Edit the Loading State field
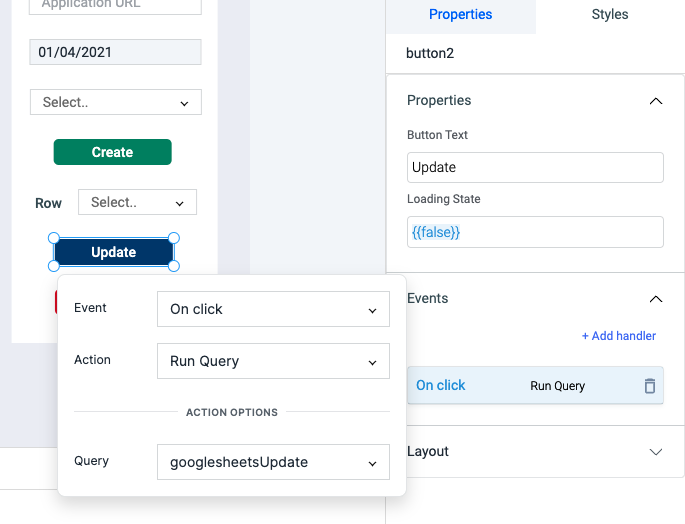 click(535, 232)
